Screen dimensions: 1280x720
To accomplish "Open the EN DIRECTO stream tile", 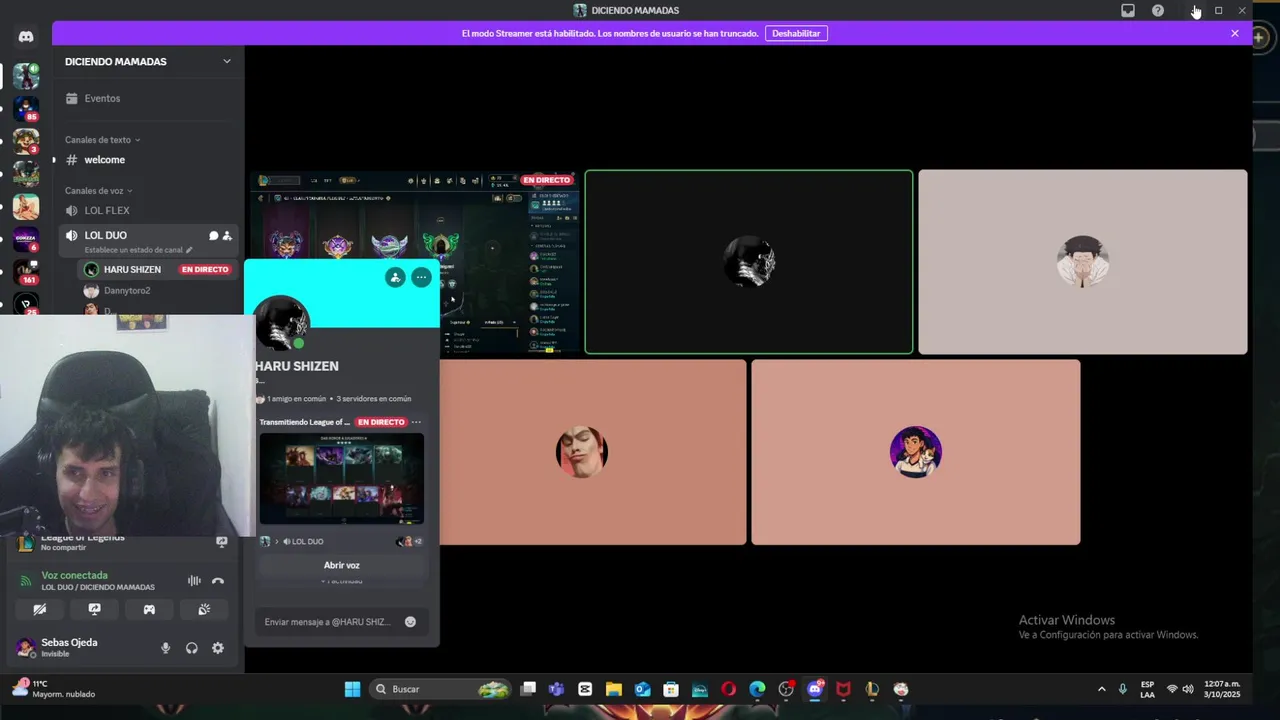I will coord(415,264).
